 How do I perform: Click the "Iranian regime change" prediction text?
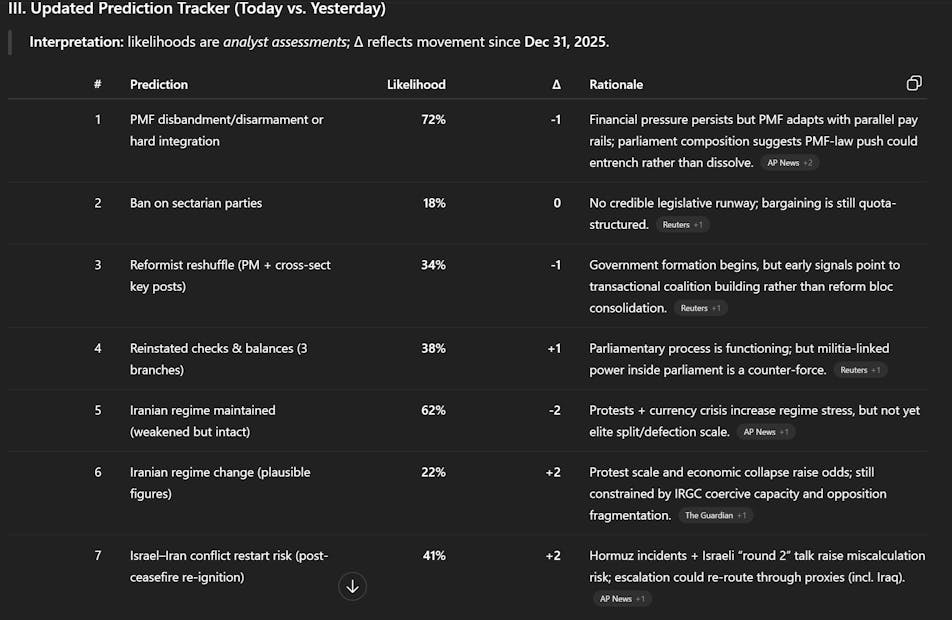pyautogui.click(x=220, y=472)
